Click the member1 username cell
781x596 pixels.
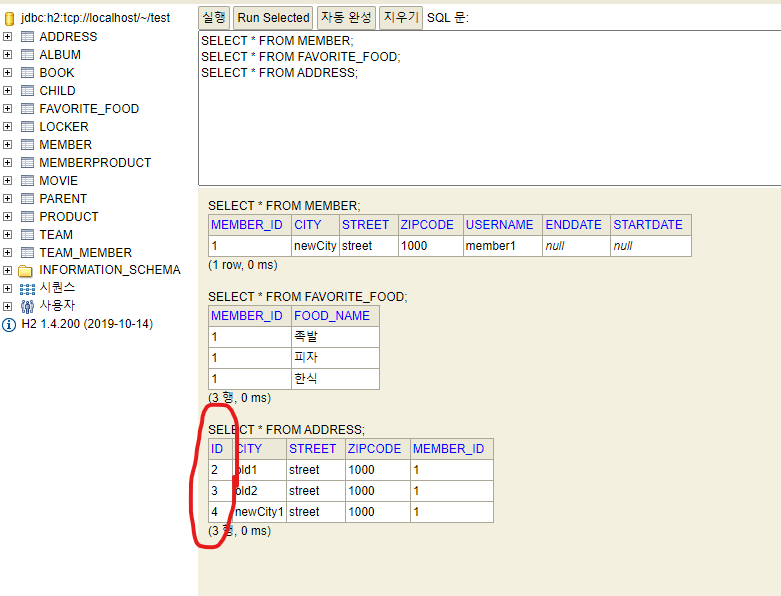(503, 246)
